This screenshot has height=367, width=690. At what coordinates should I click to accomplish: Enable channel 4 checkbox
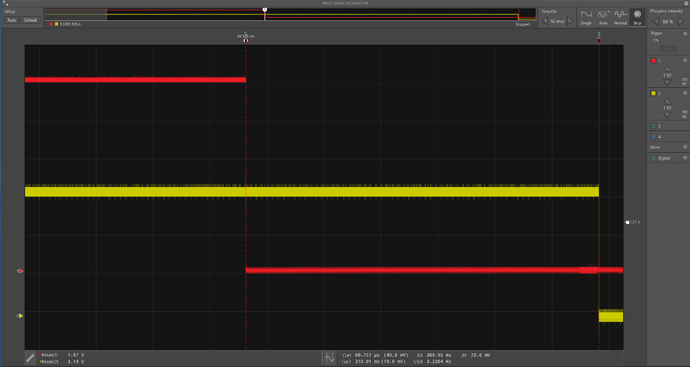[653, 136]
